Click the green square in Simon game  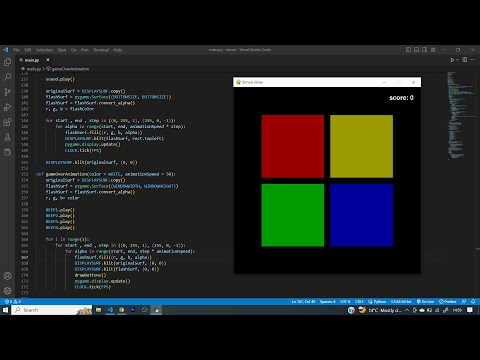coord(293,215)
